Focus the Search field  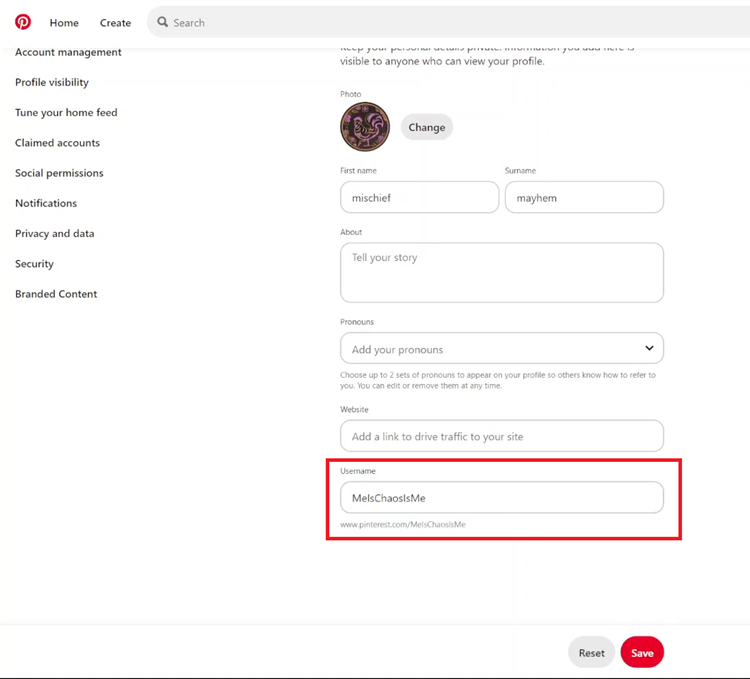(450, 22)
